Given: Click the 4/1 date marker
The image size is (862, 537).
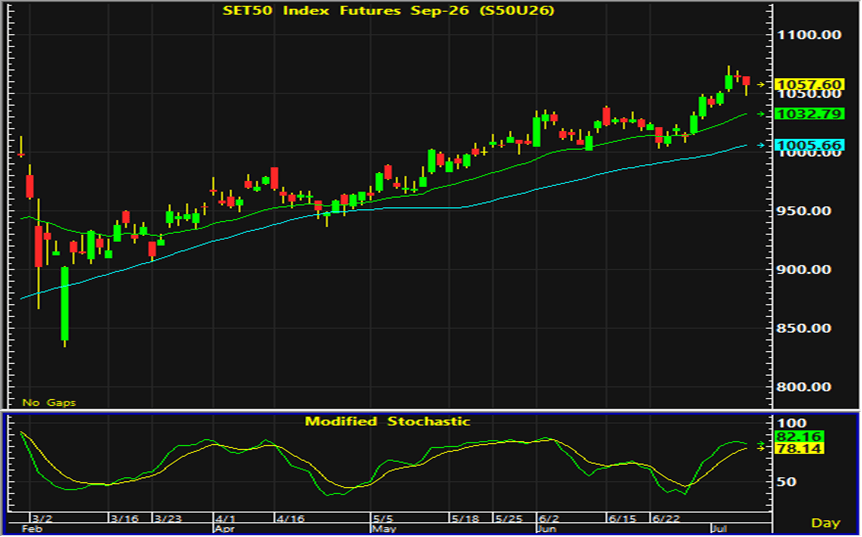Looking at the screenshot, I should 225,518.
